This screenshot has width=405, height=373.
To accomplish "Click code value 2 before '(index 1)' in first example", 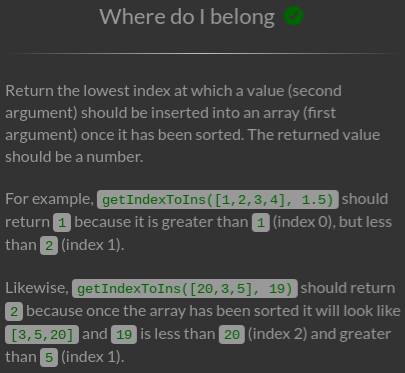I will click(49, 246).
